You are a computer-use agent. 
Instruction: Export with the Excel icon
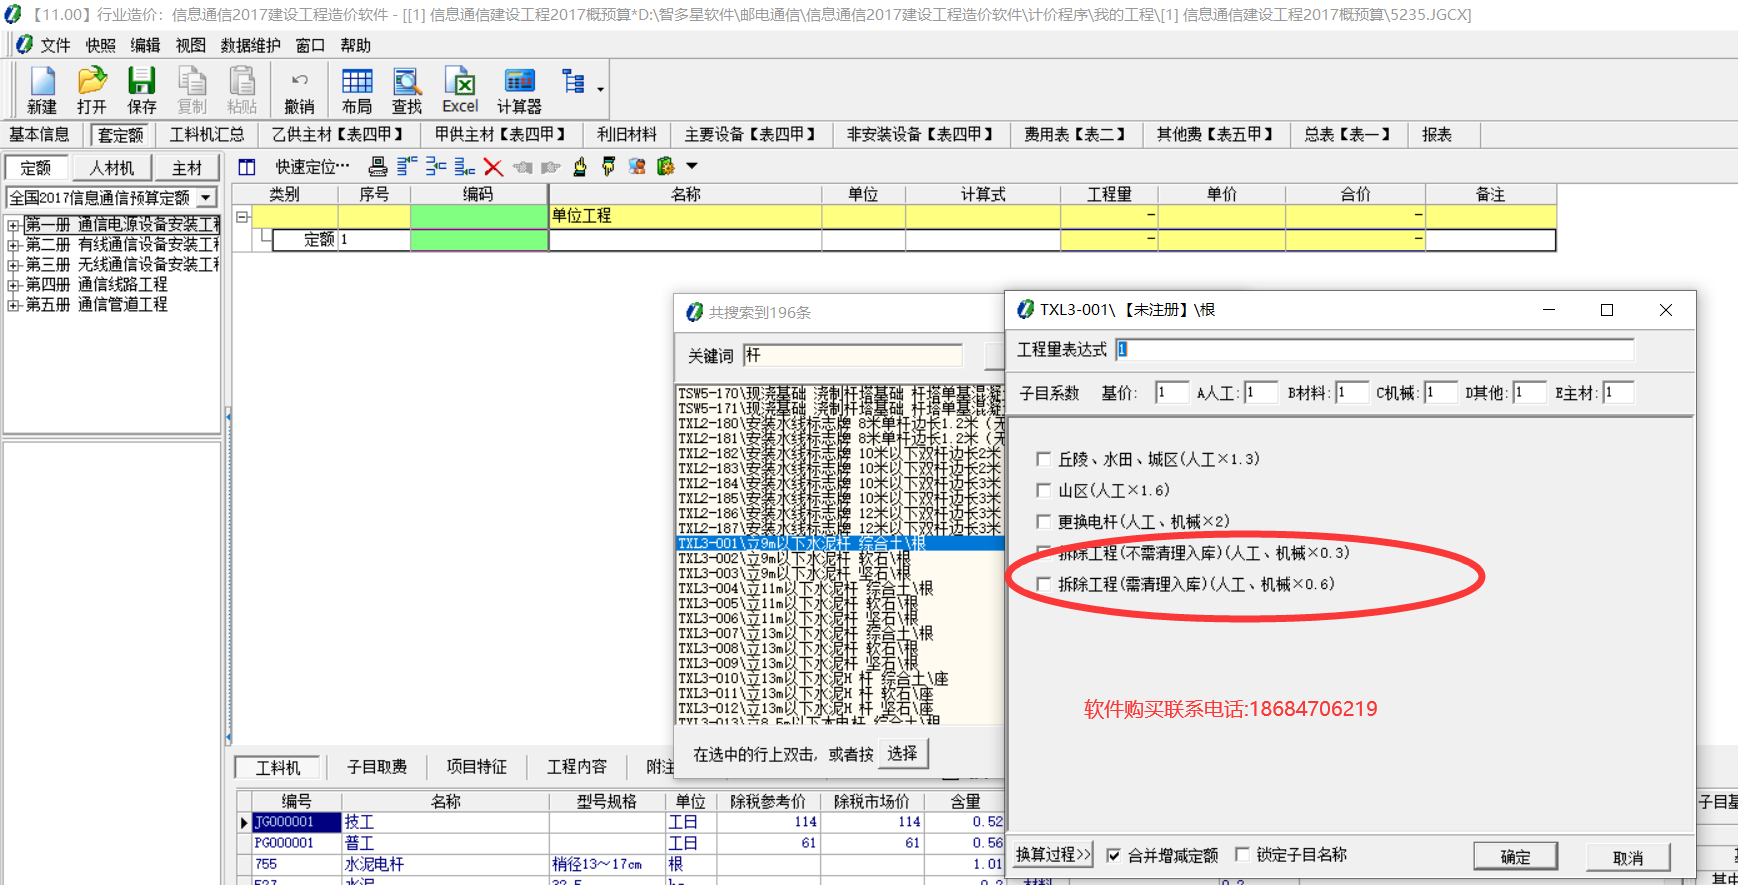tap(460, 90)
